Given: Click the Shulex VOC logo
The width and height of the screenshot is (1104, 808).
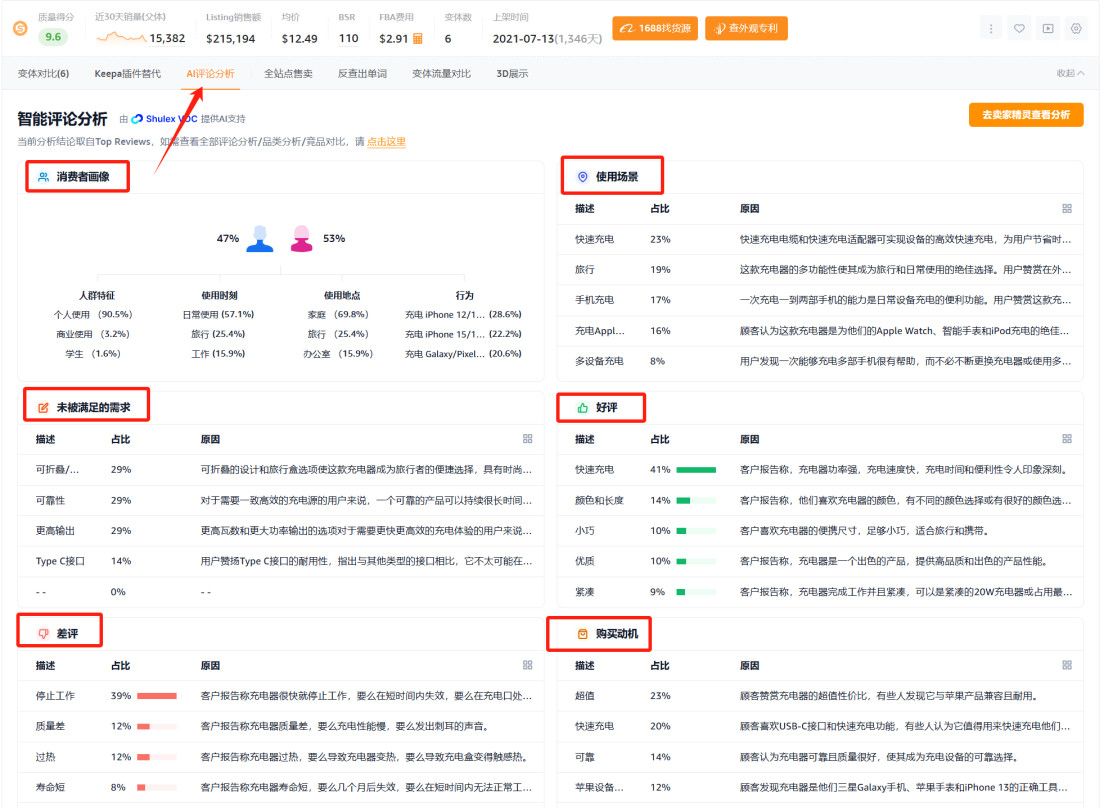Looking at the screenshot, I should (x=164, y=119).
